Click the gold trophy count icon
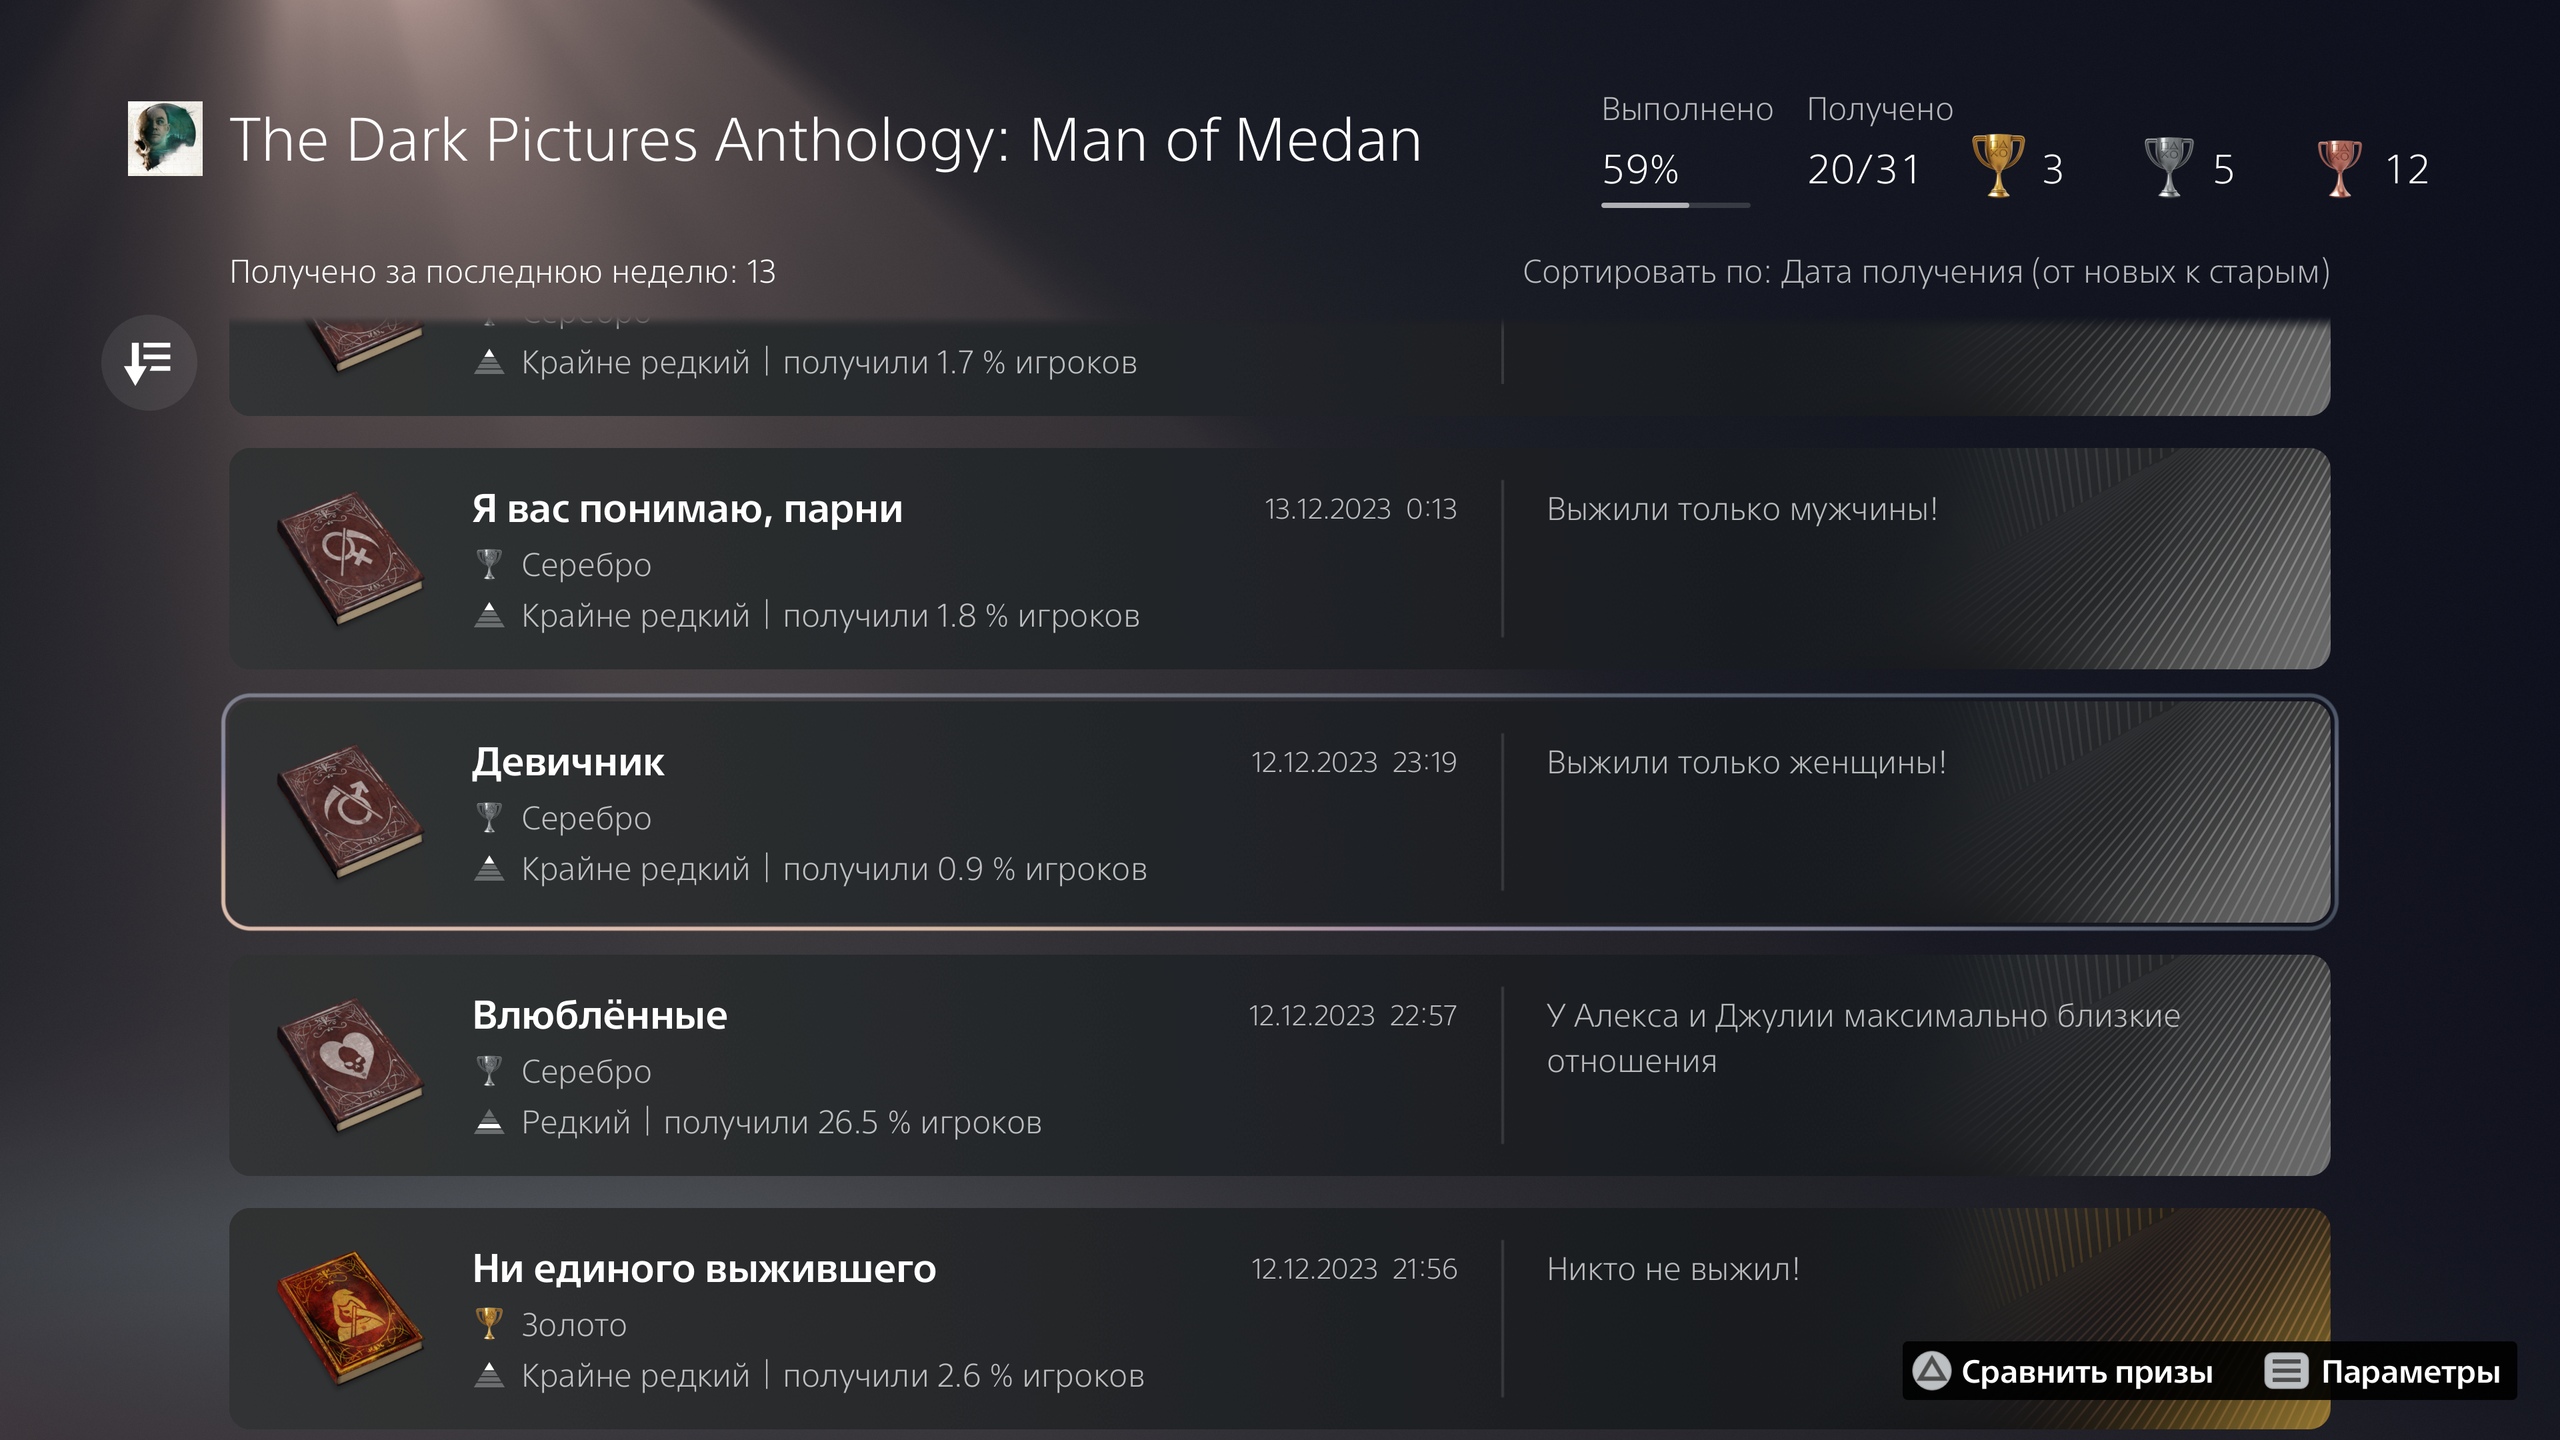Image resolution: width=2560 pixels, height=1440 pixels. point(1997,167)
